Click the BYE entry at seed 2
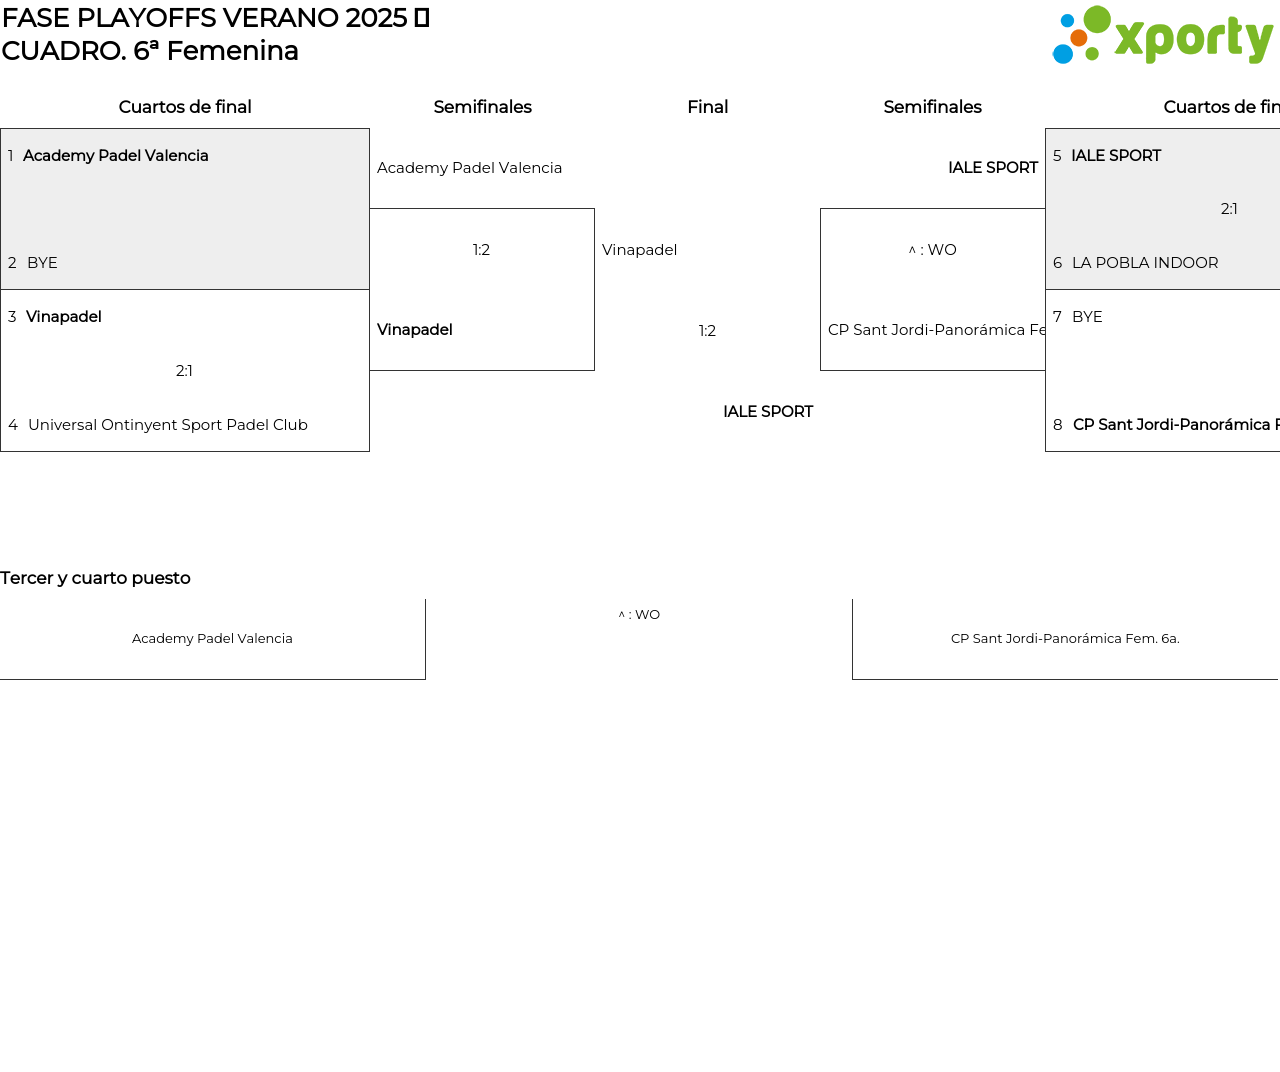1280x1072 pixels. [x=42, y=263]
